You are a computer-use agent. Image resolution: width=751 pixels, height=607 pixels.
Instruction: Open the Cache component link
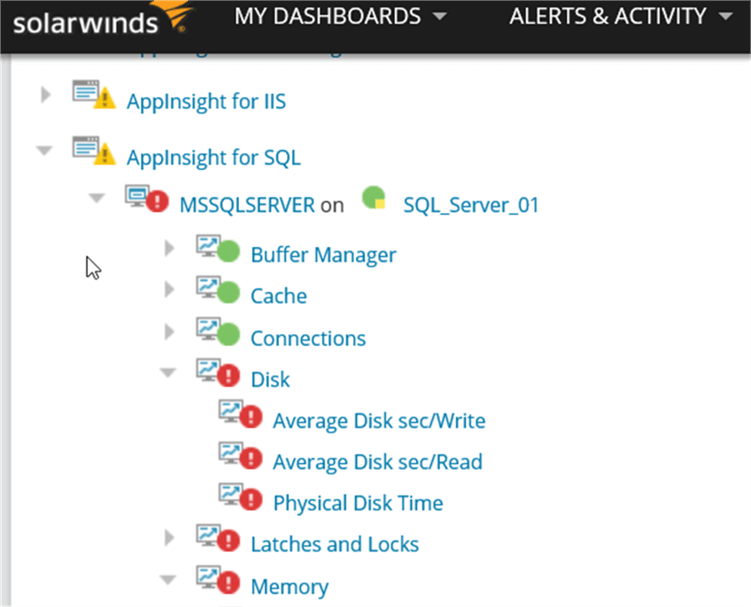(279, 296)
